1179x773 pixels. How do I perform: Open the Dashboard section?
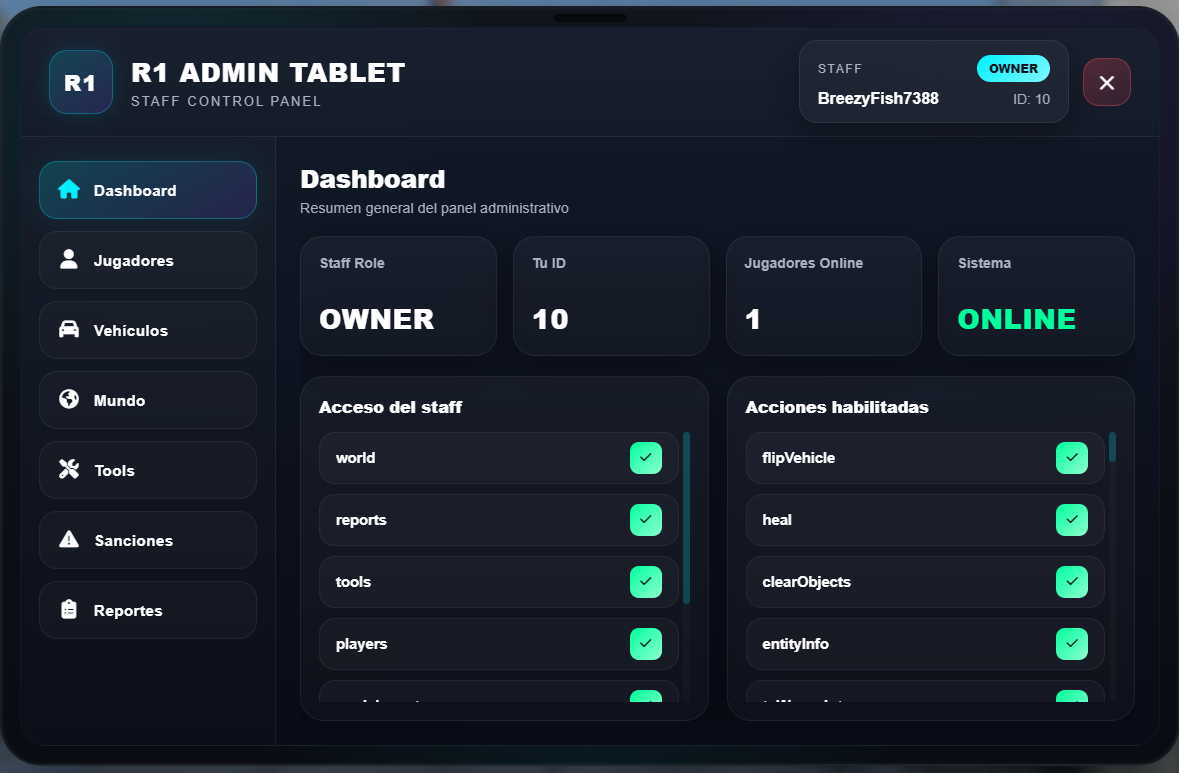[148, 190]
